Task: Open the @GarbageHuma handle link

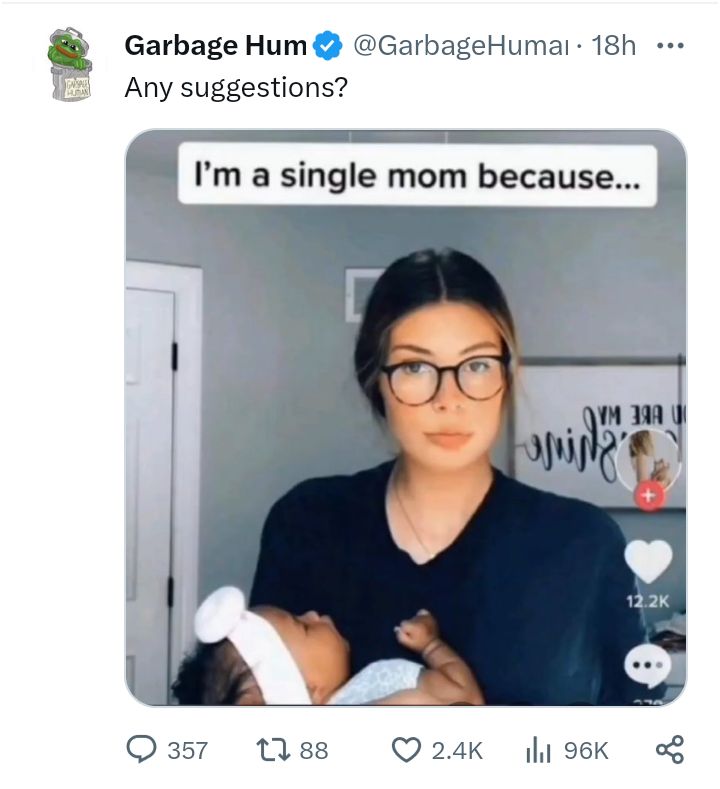Action: 462,46
